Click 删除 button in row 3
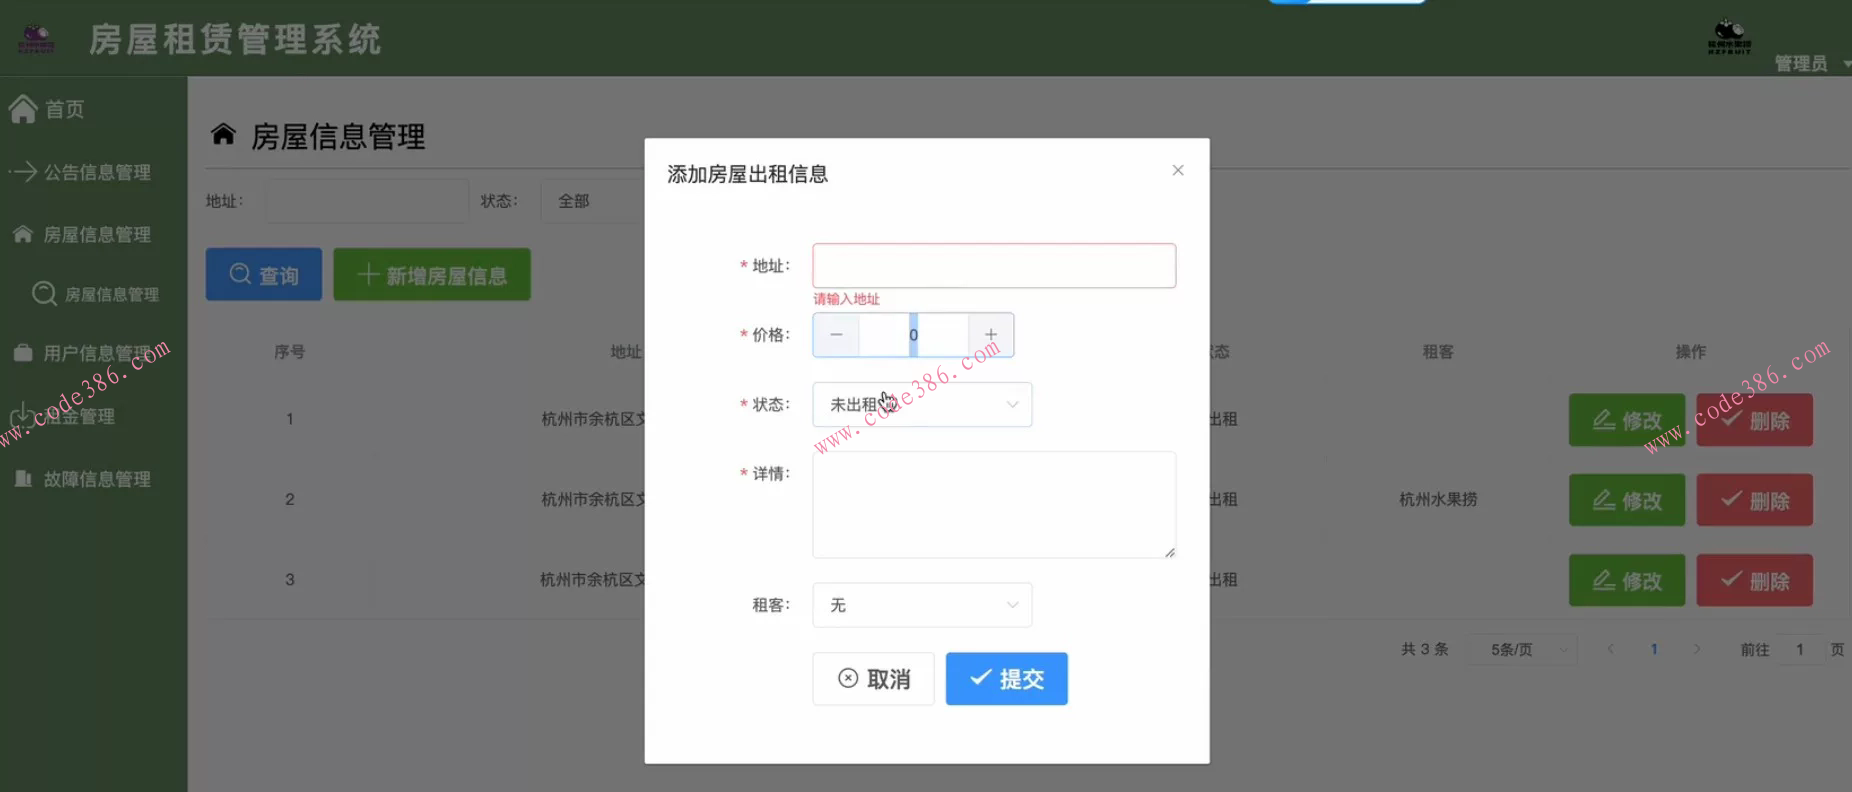This screenshot has height=792, width=1852. click(1755, 580)
